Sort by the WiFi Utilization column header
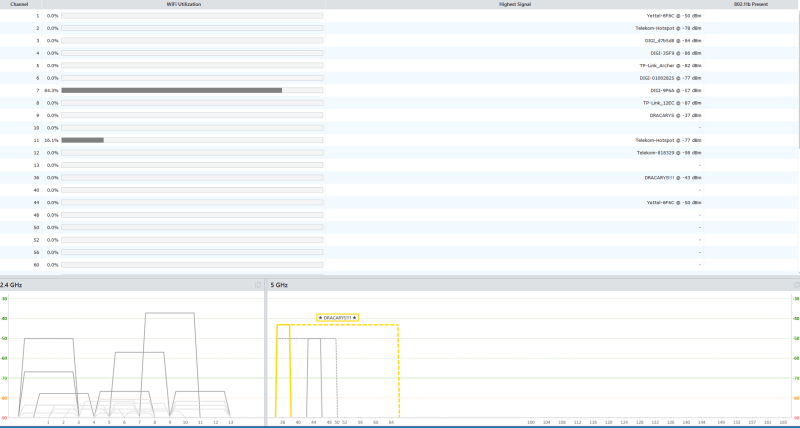The width and height of the screenshot is (800, 428). pyautogui.click(x=184, y=4)
